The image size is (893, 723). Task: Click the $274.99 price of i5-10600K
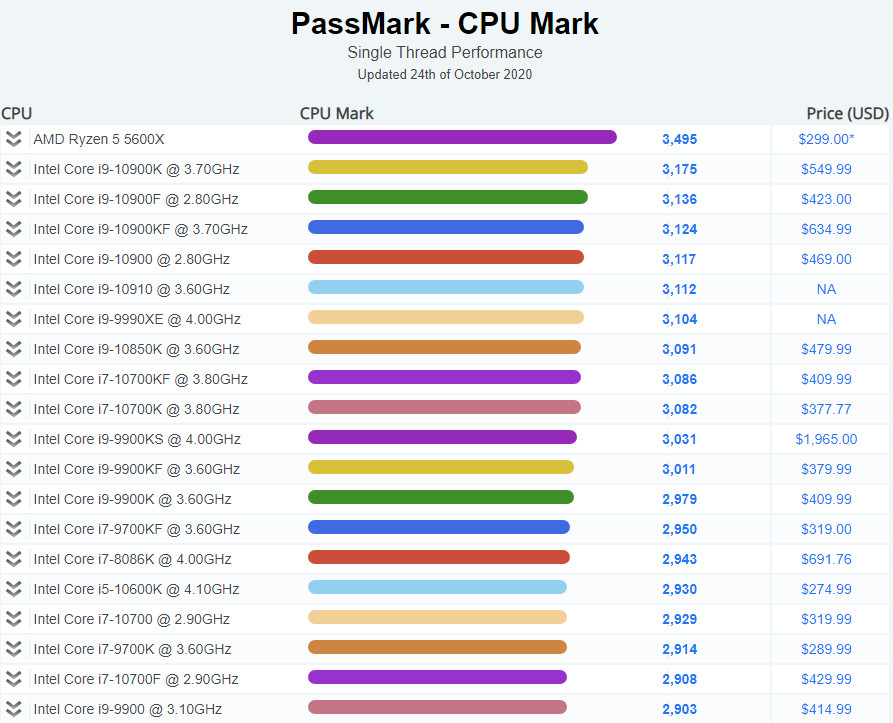tap(826, 589)
